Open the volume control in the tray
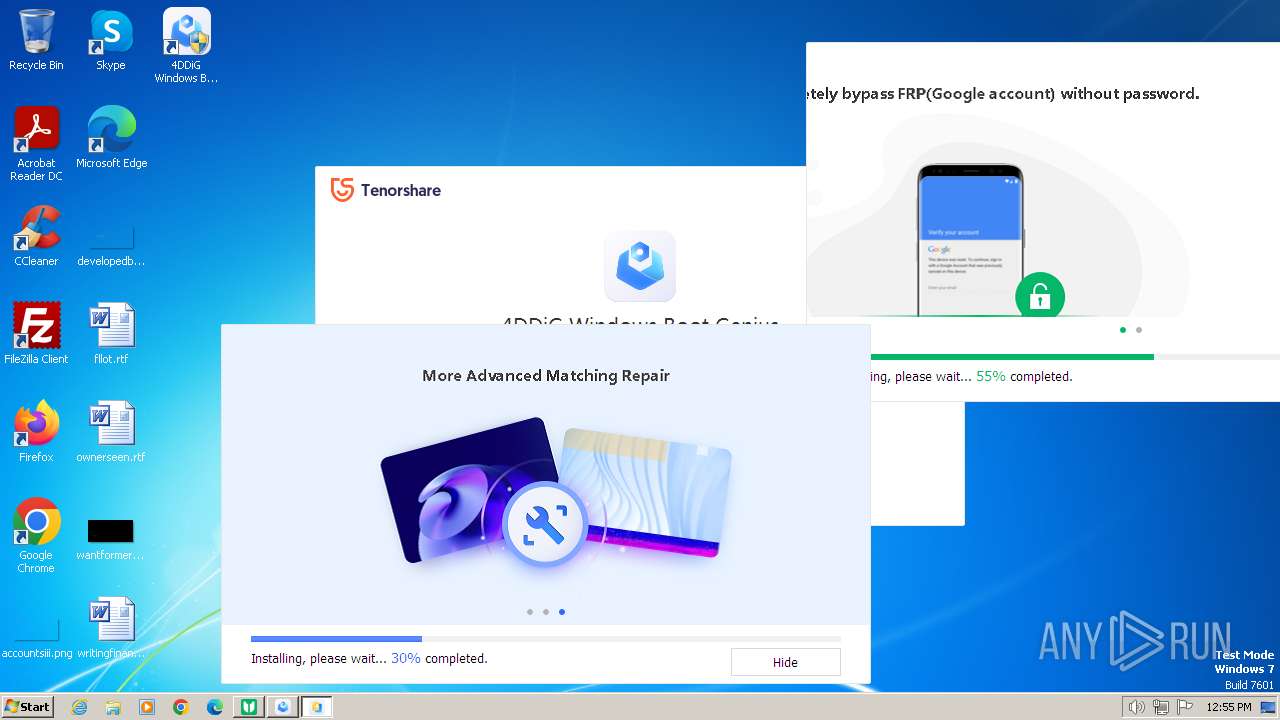This screenshot has height=720, width=1280. pyautogui.click(x=1136, y=707)
